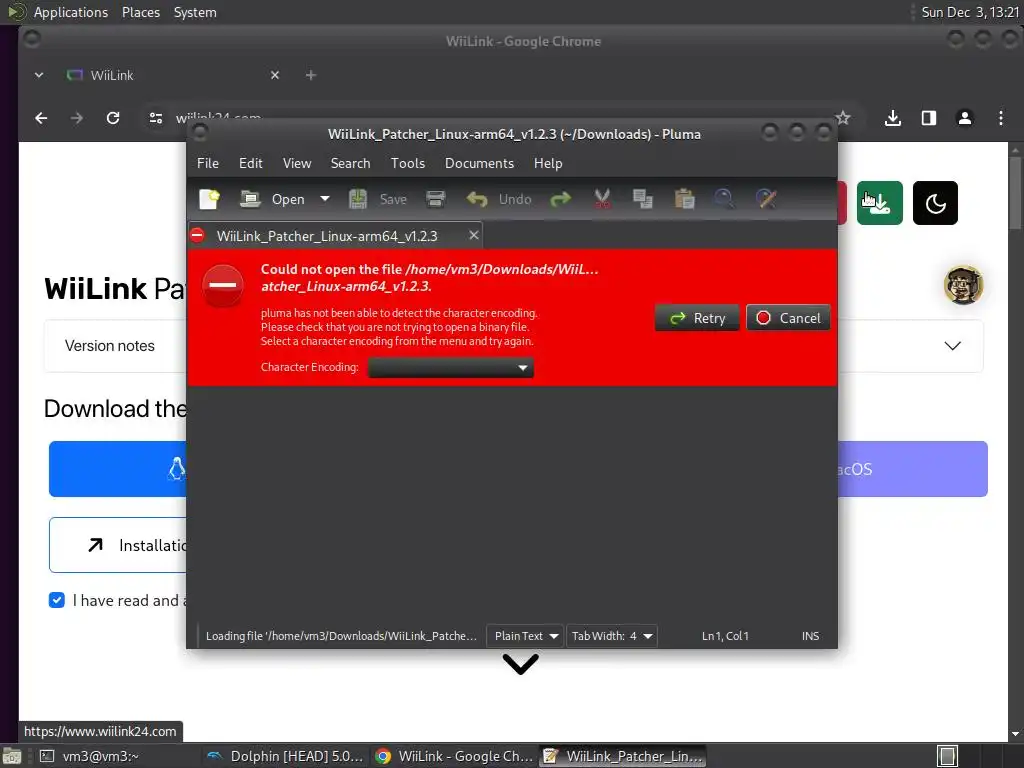Open the Places menu in top panel
This screenshot has height=768, width=1024.
coord(141,12)
